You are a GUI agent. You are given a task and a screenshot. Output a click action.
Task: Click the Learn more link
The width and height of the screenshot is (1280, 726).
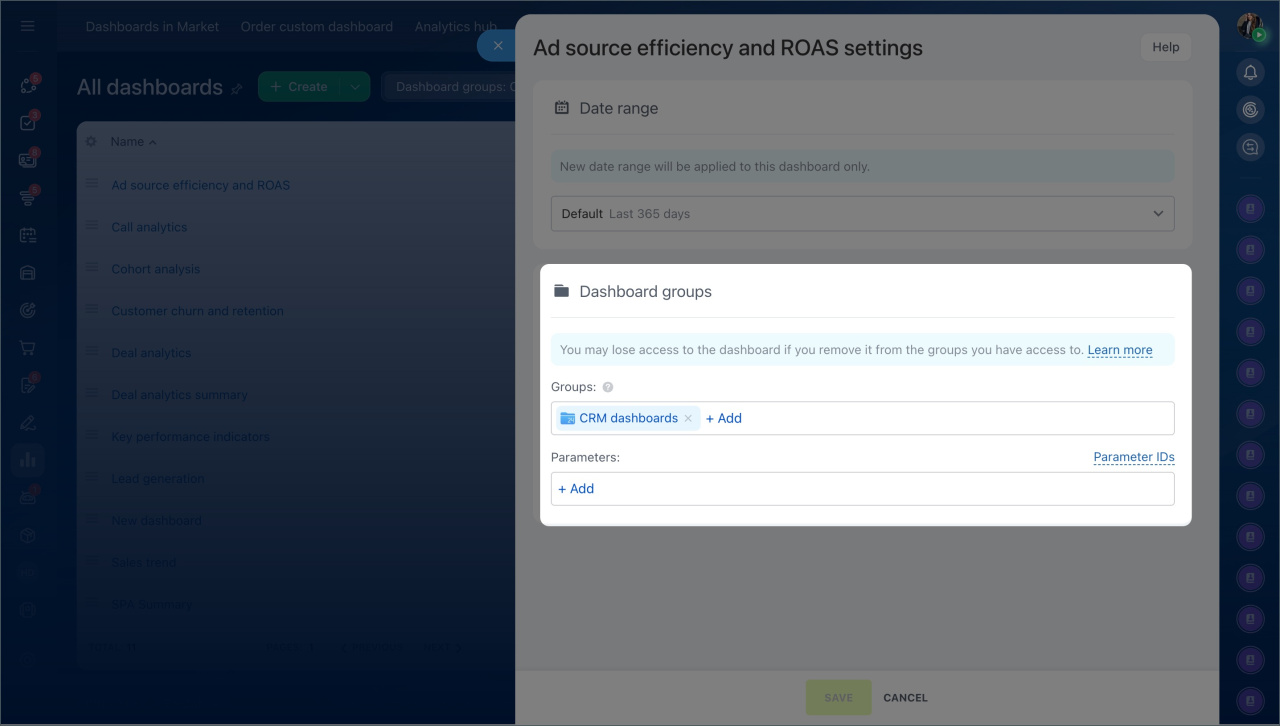pos(1119,350)
